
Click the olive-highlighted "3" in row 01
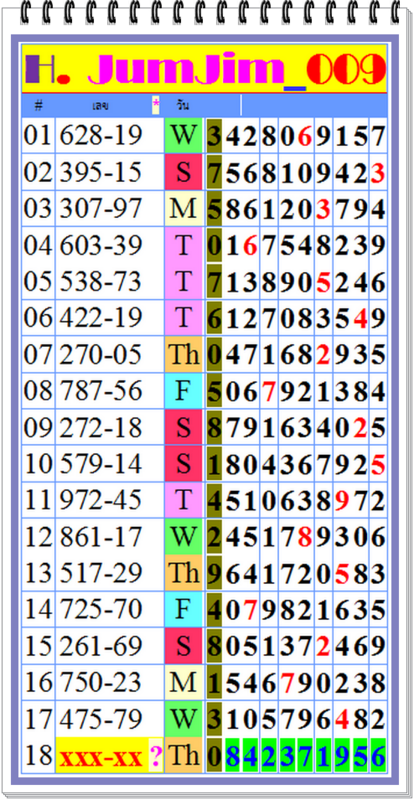coord(214,136)
